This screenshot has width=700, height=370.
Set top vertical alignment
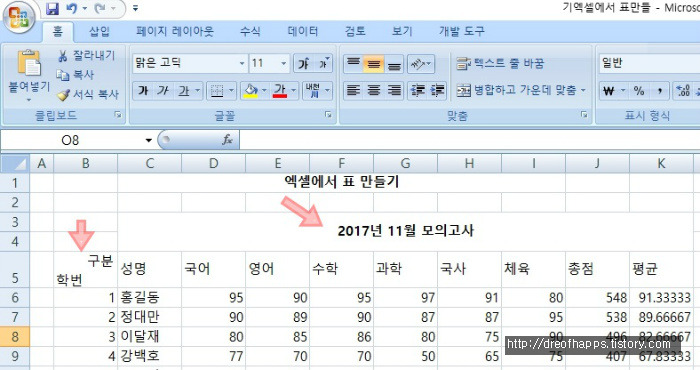353,64
